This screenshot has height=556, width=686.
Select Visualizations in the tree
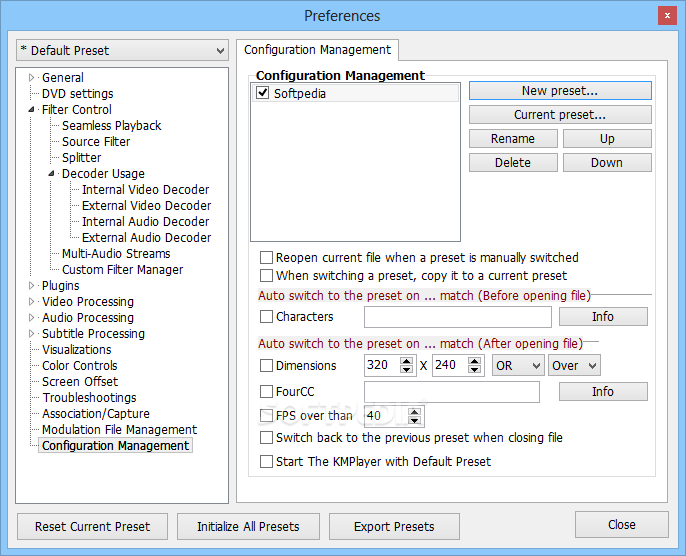click(x=77, y=350)
